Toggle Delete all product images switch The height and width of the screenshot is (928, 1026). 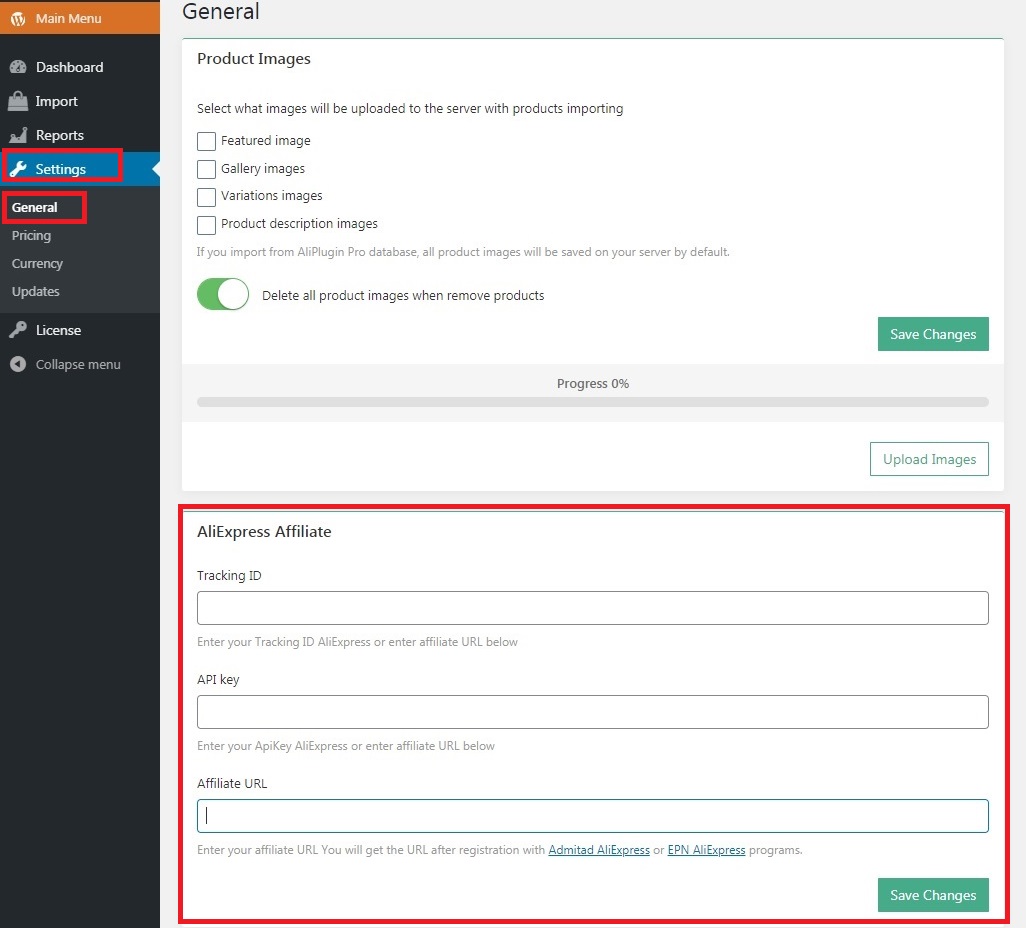tap(223, 294)
